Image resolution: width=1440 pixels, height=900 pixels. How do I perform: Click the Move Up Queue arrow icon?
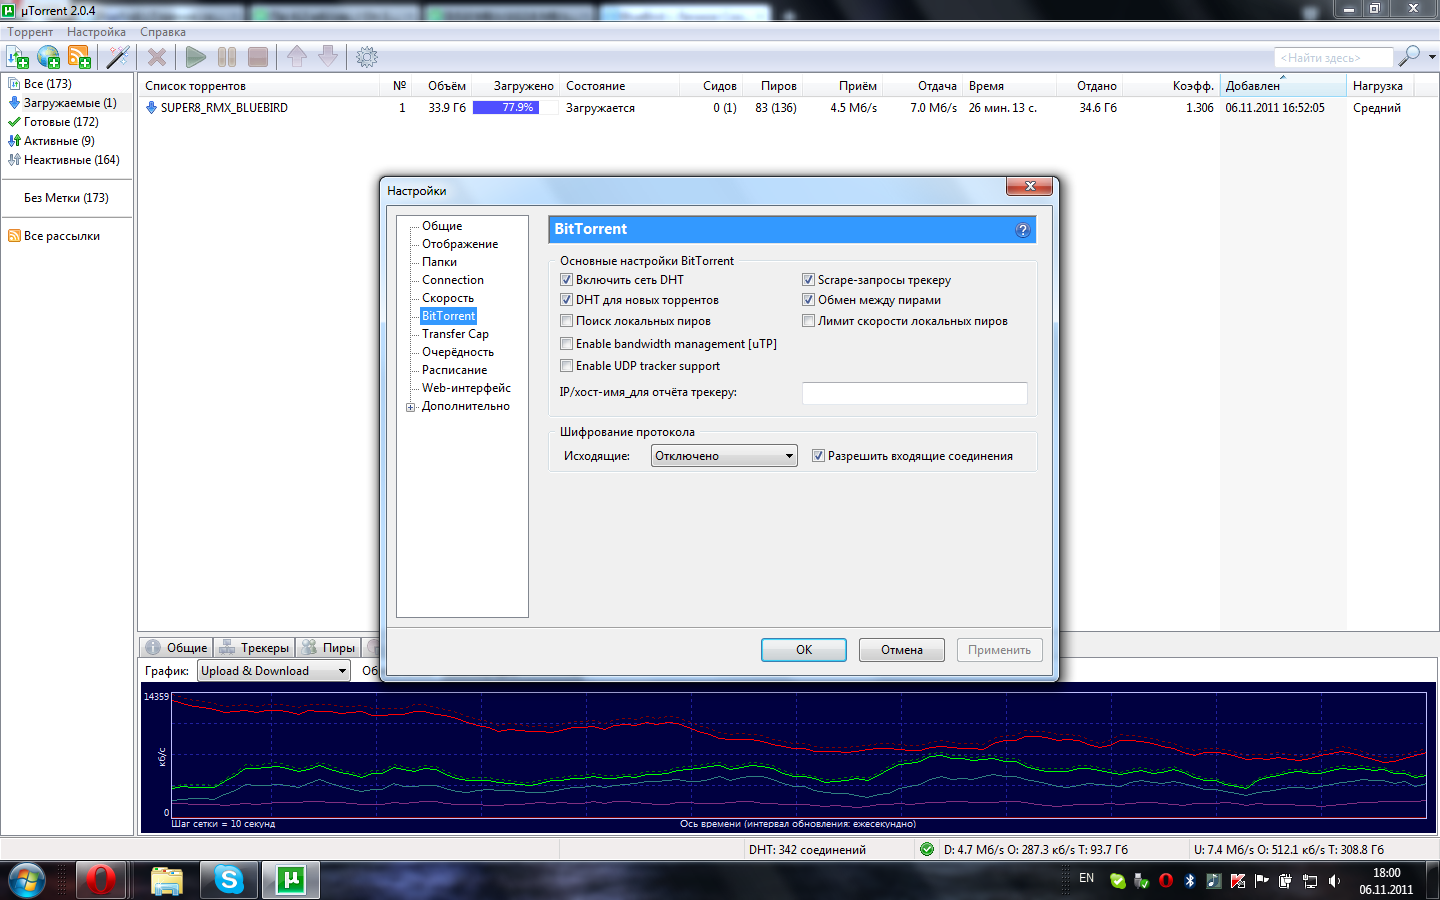pos(297,57)
